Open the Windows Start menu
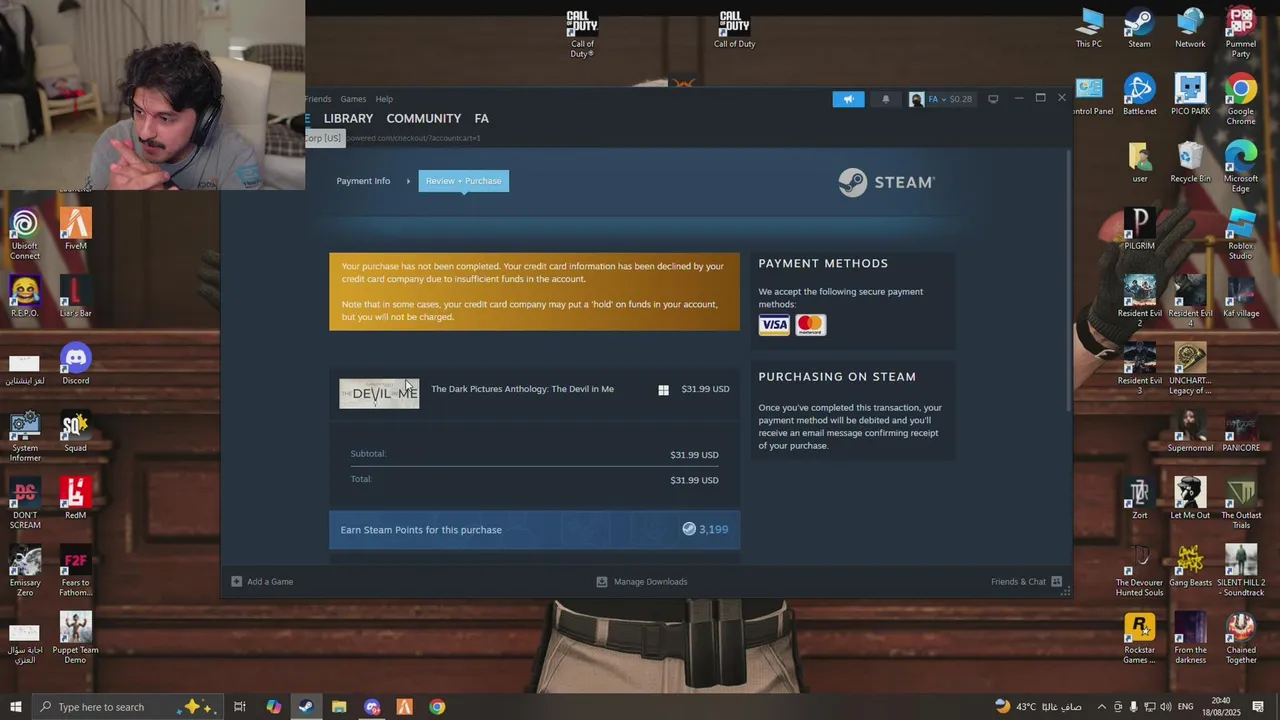1280x720 pixels. coord(16,707)
